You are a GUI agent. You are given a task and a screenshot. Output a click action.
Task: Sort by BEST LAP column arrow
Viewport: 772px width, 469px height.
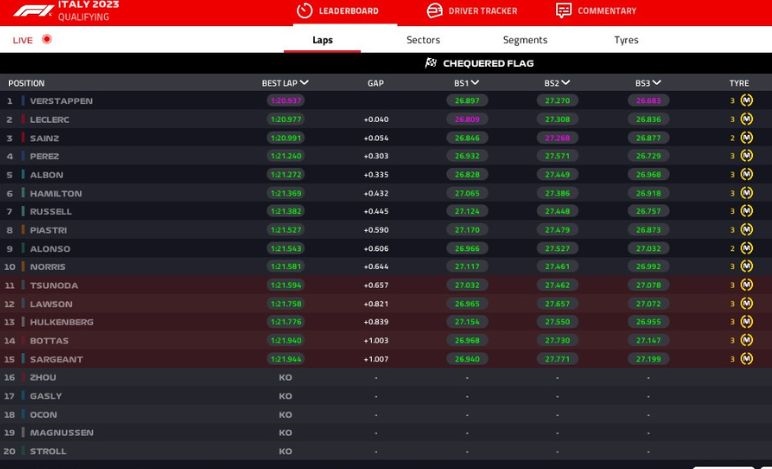click(x=304, y=83)
